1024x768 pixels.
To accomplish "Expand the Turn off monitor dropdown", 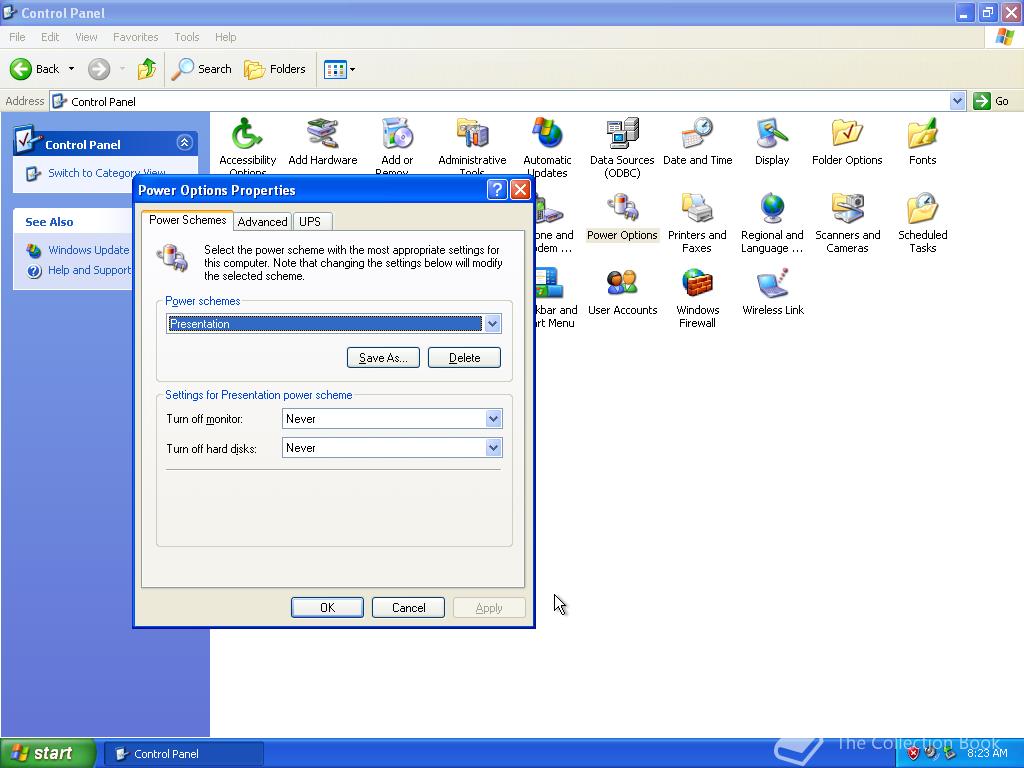I will [493, 419].
